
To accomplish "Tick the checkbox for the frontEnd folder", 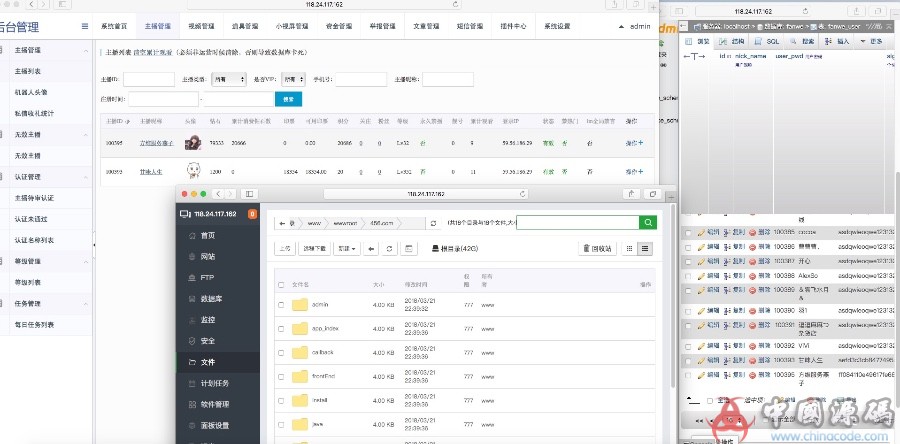I will (x=281, y=377).
